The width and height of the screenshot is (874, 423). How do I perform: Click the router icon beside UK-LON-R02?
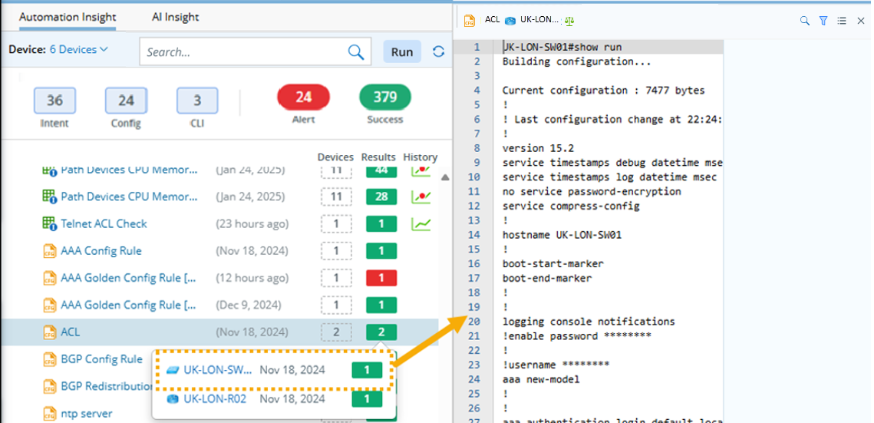pos(173,399)
